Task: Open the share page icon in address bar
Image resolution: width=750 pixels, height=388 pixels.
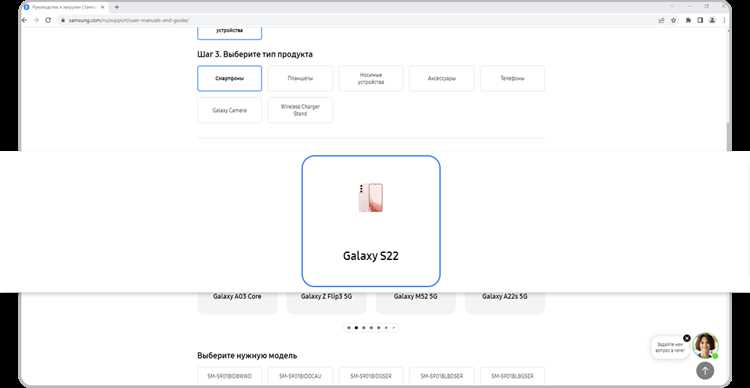Action: [x=662, y=20]
